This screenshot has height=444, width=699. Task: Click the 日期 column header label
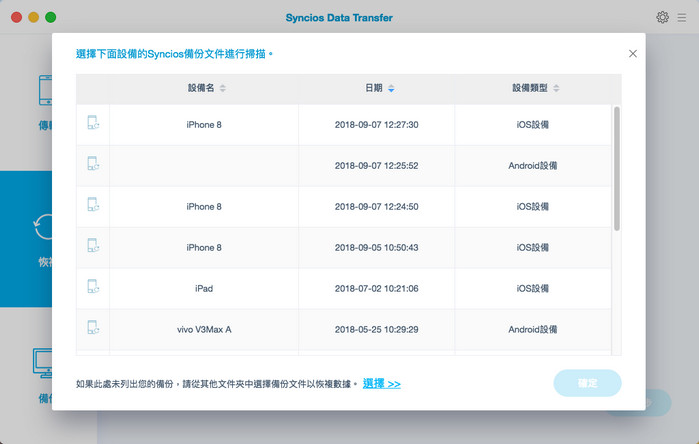click(374, 88)
